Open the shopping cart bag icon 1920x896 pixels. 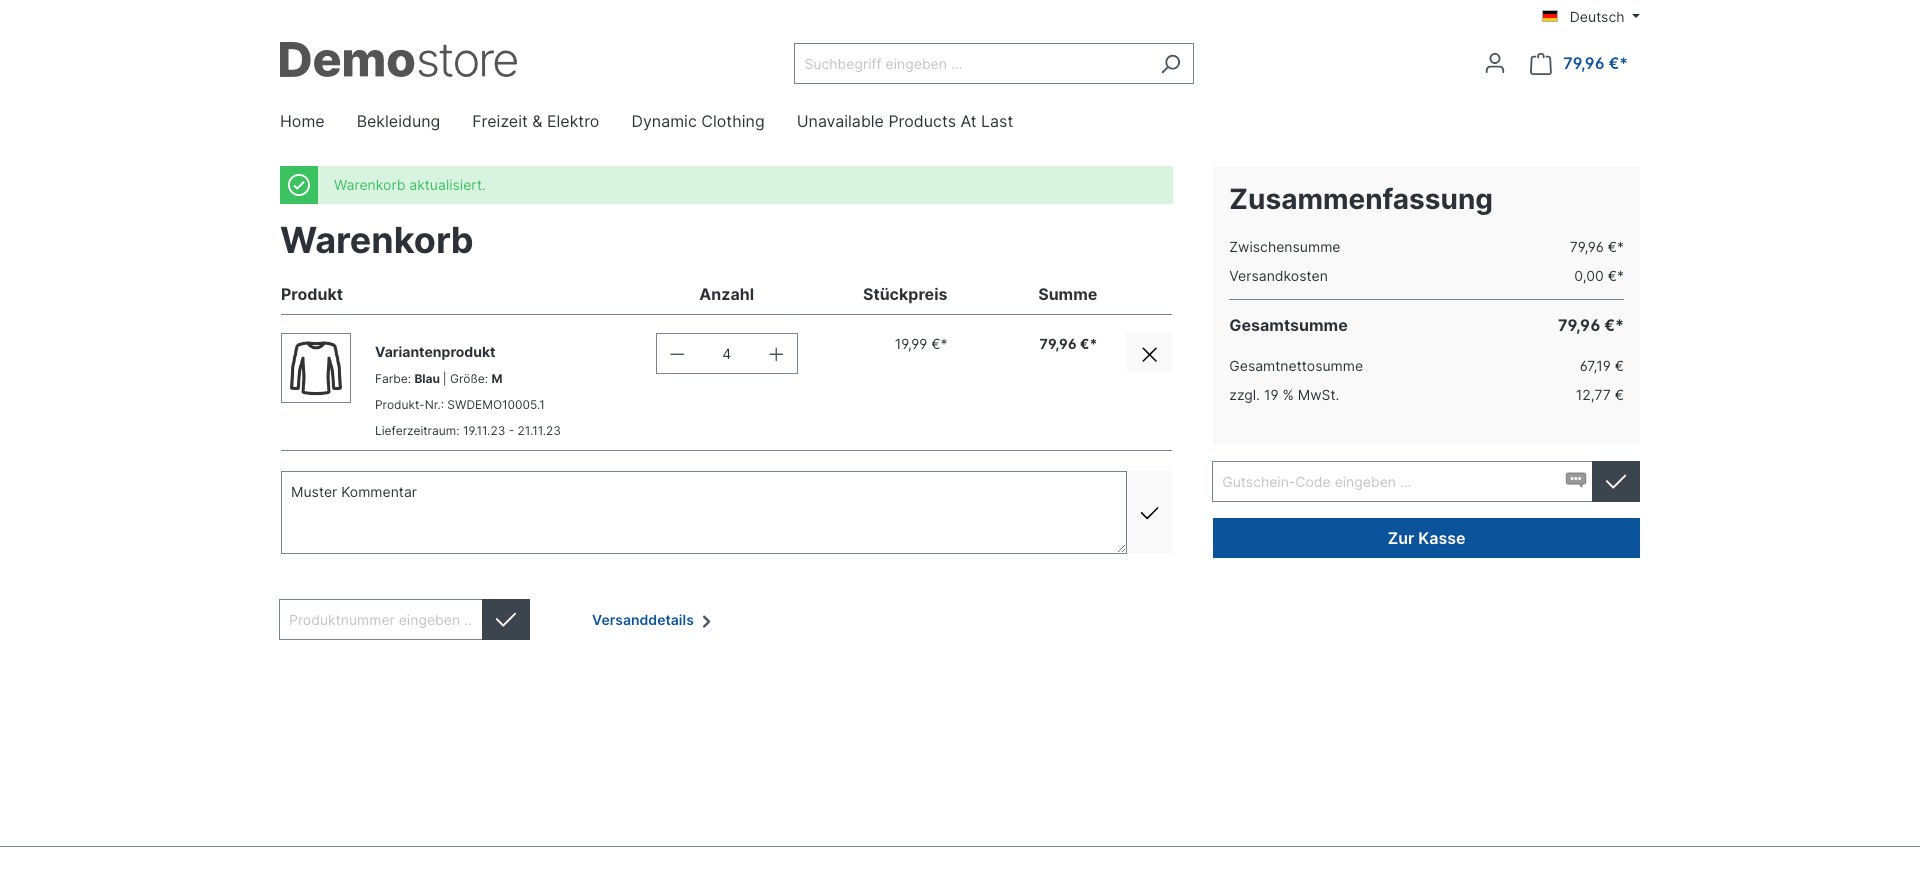(x=1541, y=64)
